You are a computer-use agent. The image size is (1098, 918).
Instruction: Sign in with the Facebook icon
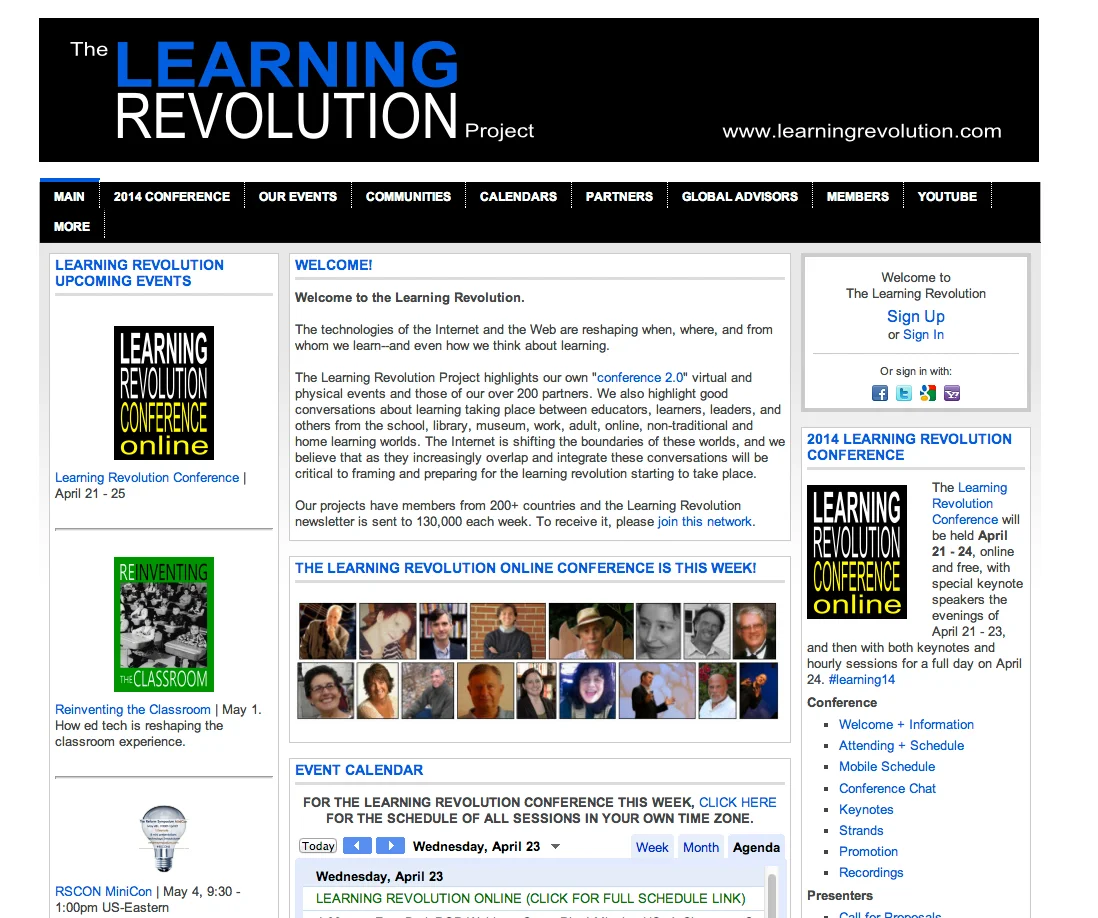[880, 394]
